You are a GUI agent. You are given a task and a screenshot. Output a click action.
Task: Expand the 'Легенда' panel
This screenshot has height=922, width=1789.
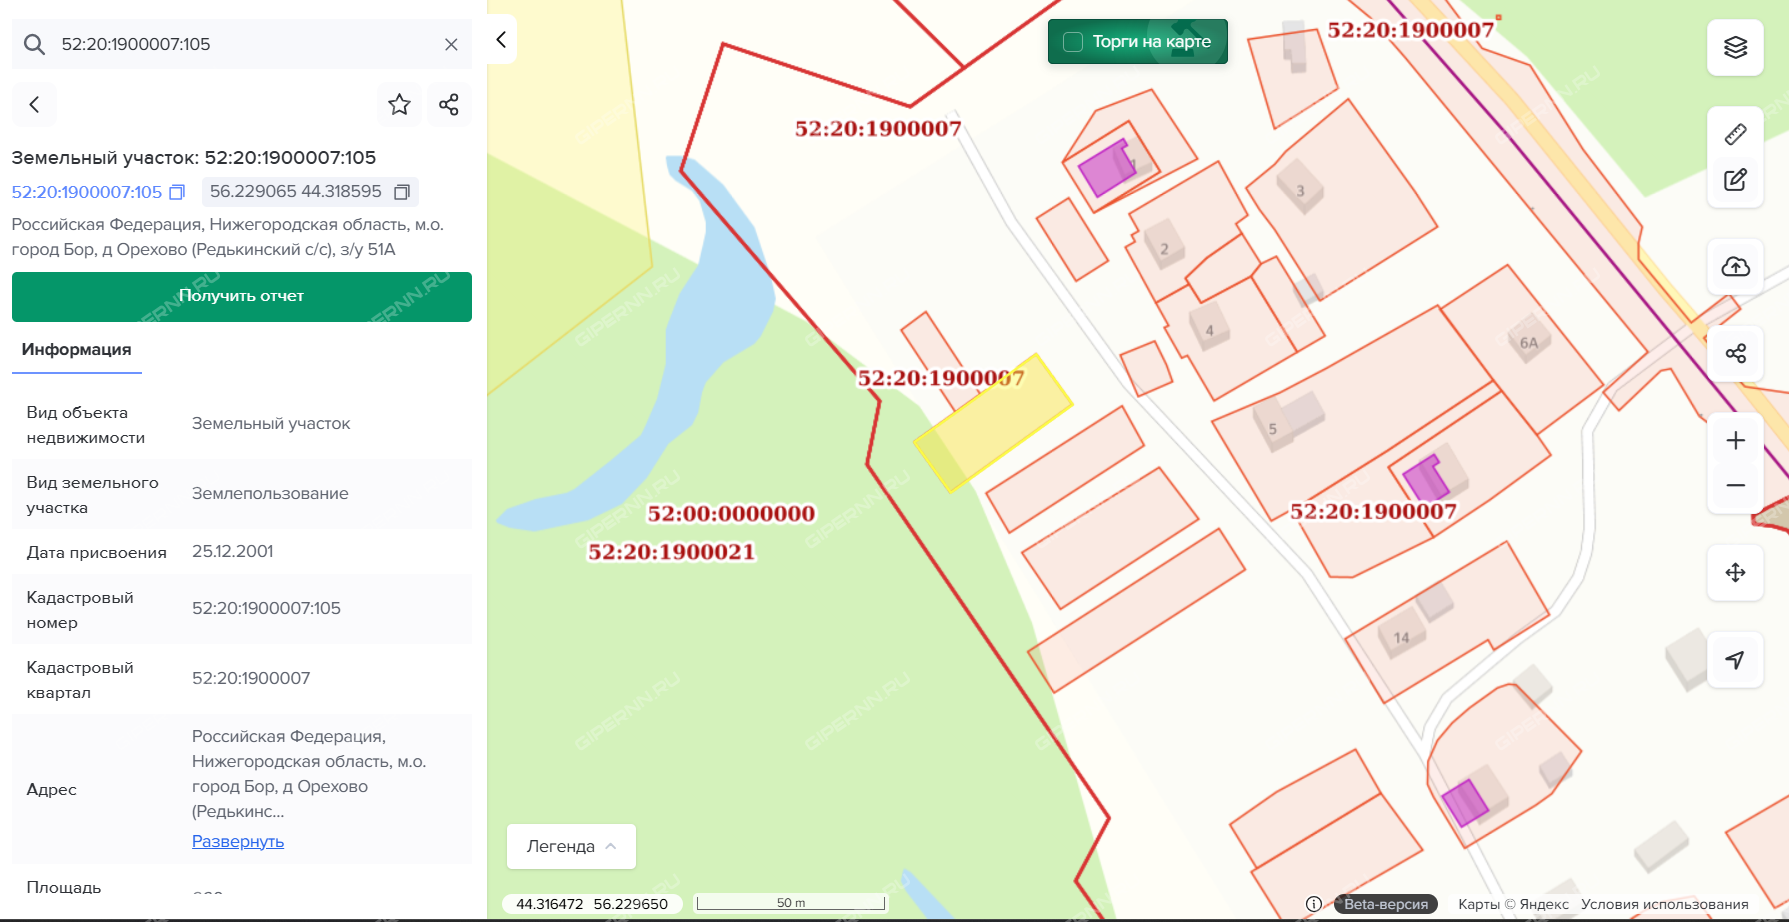(x=571, y=846)
